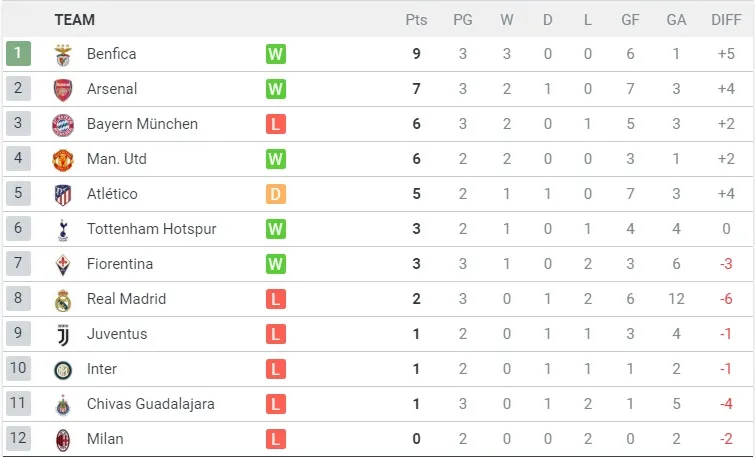This screenshot has height=457, width=755.
Task: Click the Arsenal club crest icon
Action: pyautogui.click(x=63, y=89)
